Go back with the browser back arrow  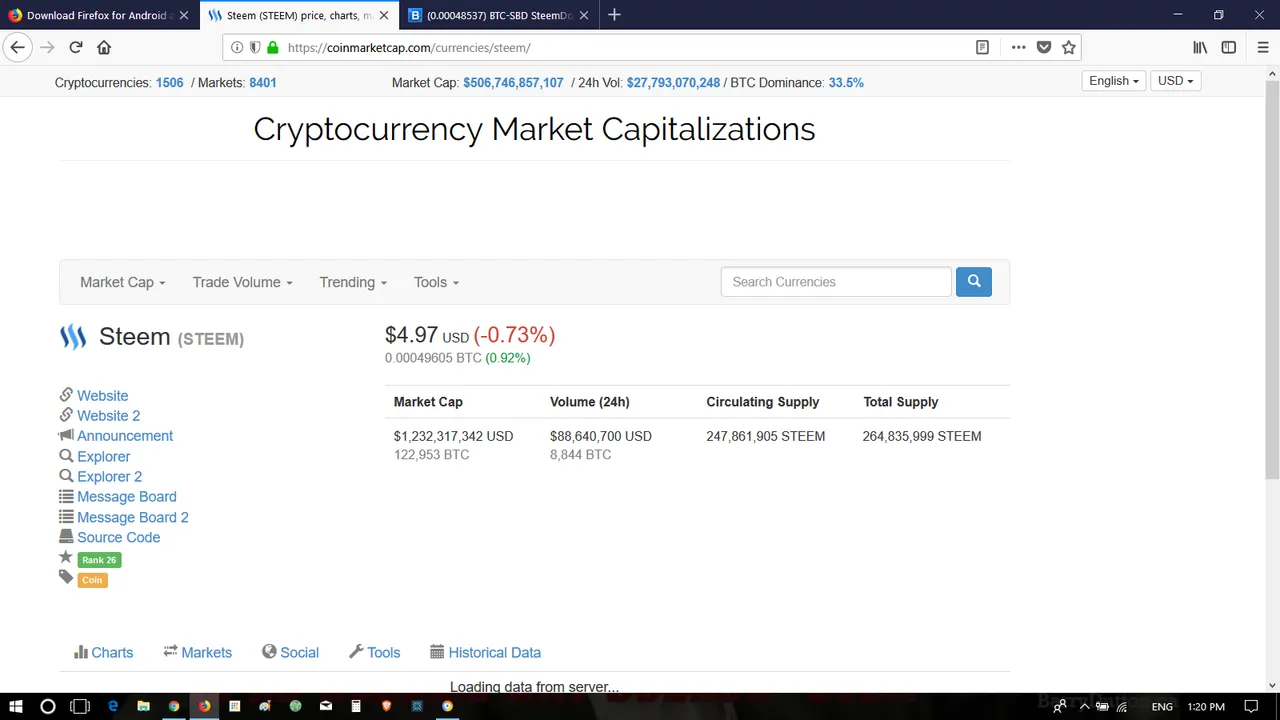pyautogui.click(x=17, y=47)
